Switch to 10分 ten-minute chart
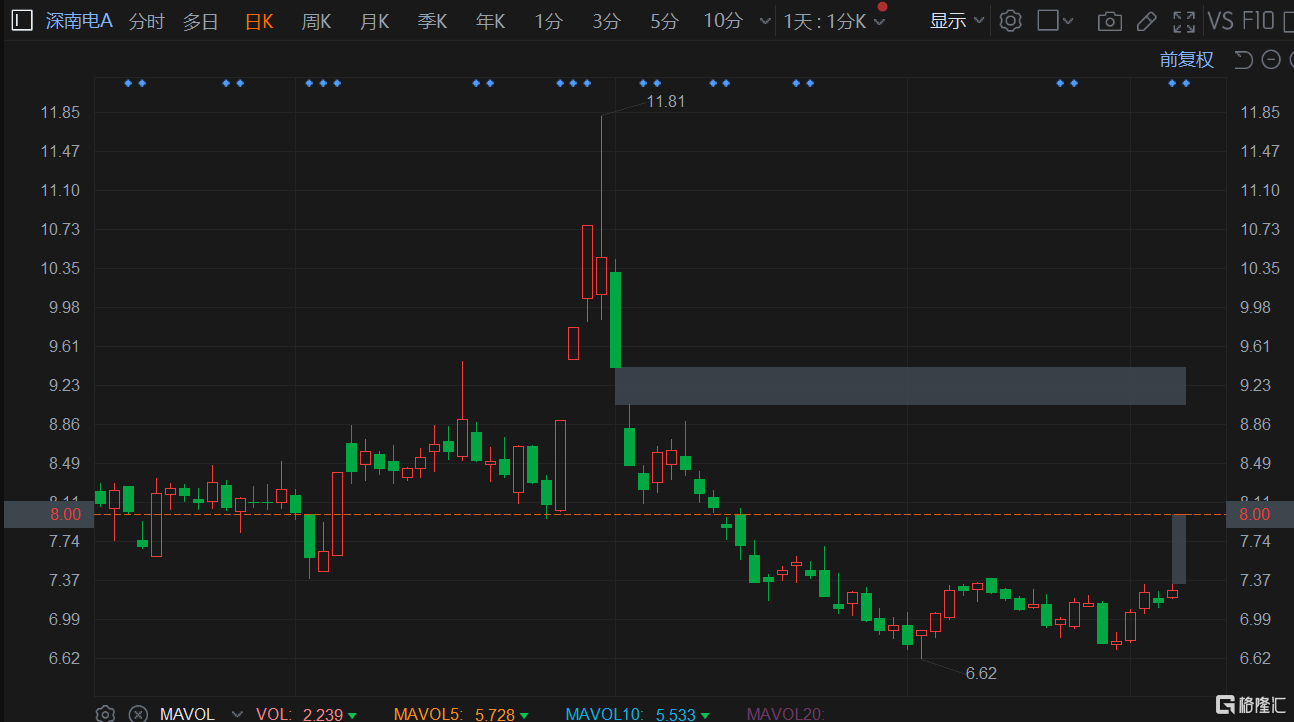1294x722 pixels. (x=723, y=21)
